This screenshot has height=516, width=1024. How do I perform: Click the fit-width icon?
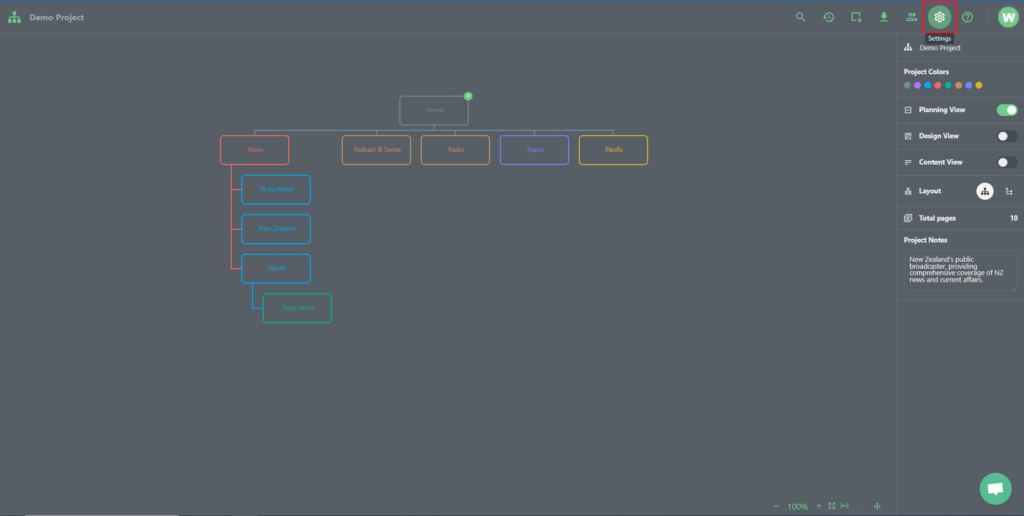845,506
